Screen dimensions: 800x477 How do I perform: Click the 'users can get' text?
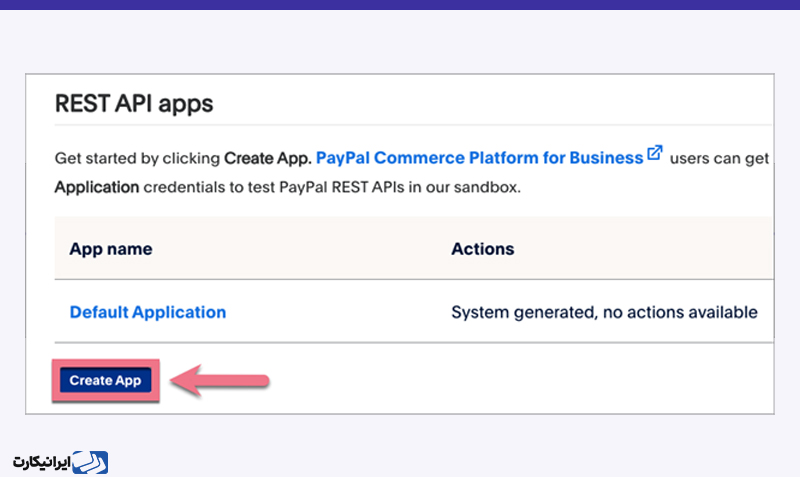(x=719, y=159)
